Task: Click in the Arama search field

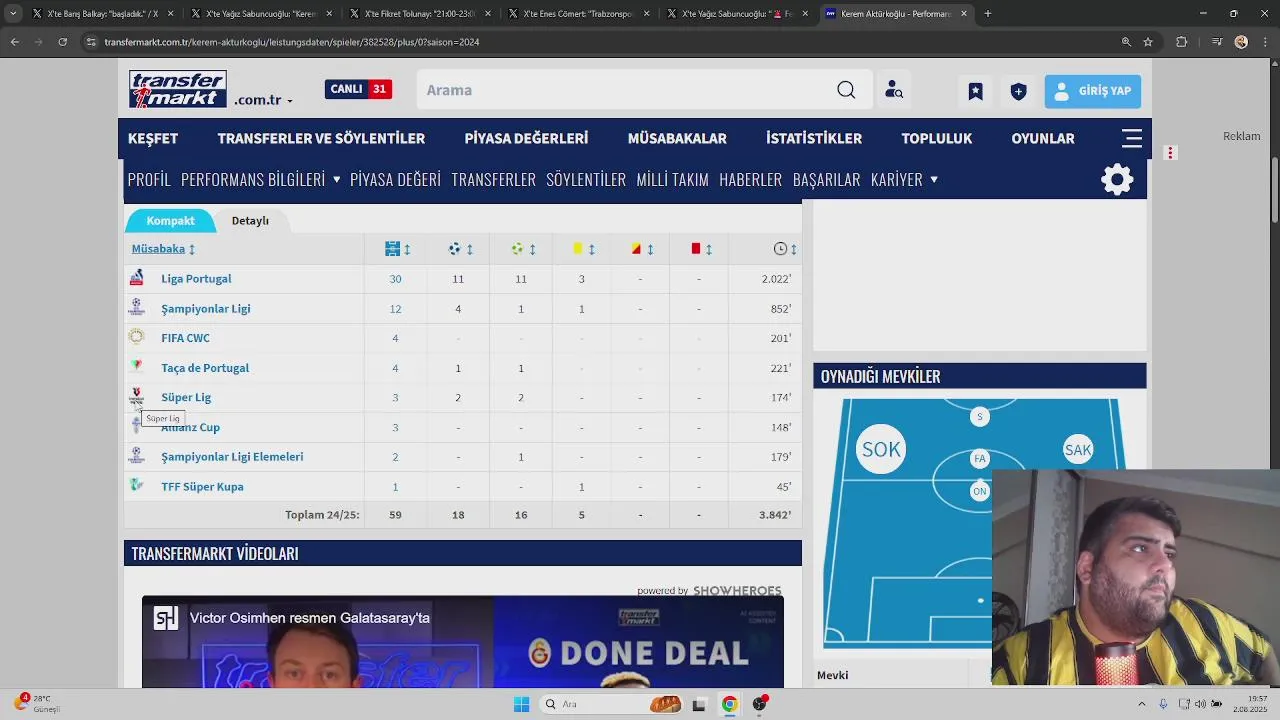Action: pos(627,90)
